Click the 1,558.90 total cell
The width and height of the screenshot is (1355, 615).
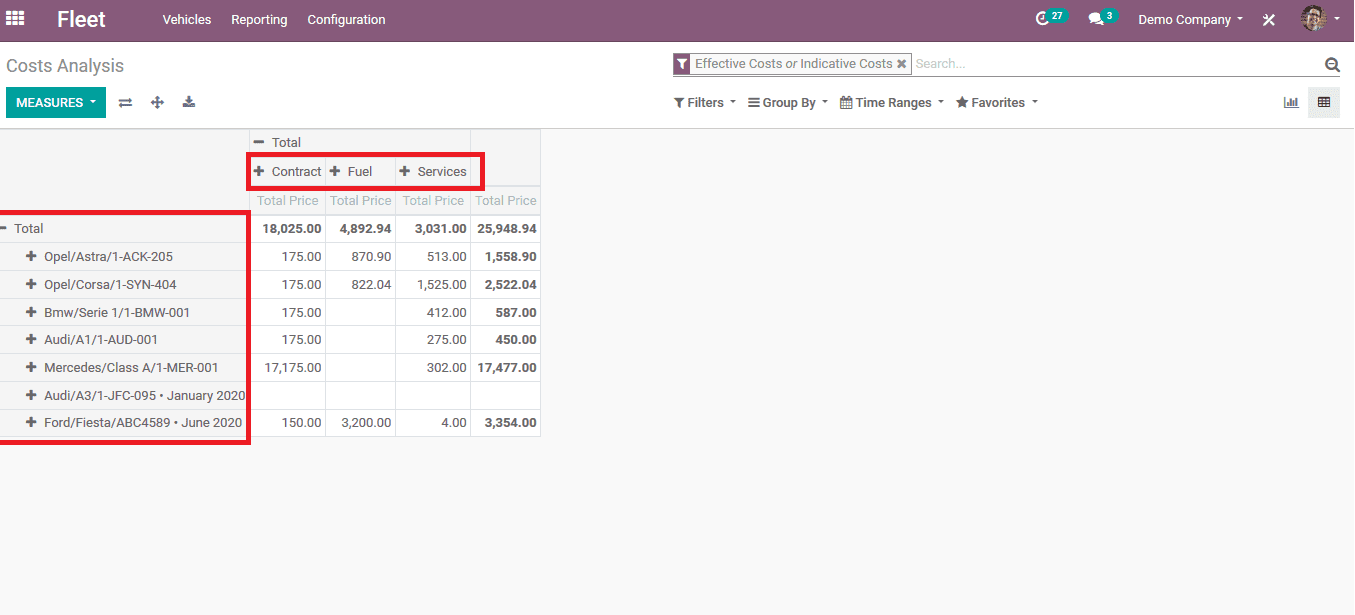(505, 257)
